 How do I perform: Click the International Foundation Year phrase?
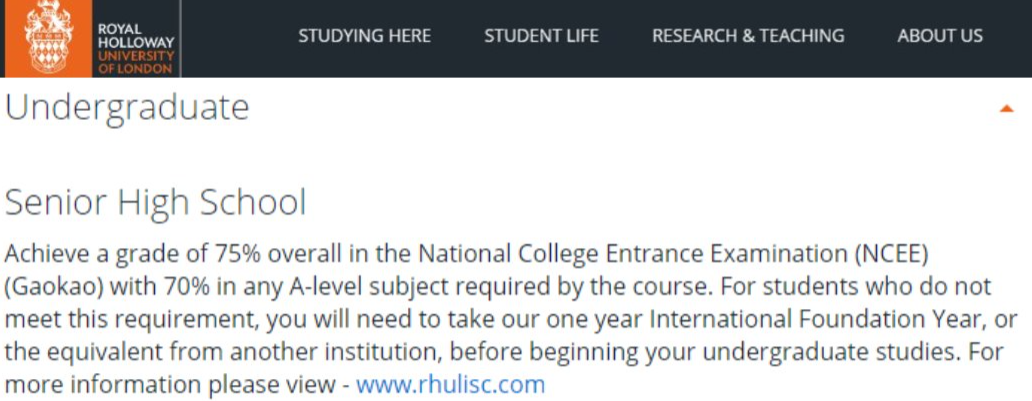coord(816,319)
